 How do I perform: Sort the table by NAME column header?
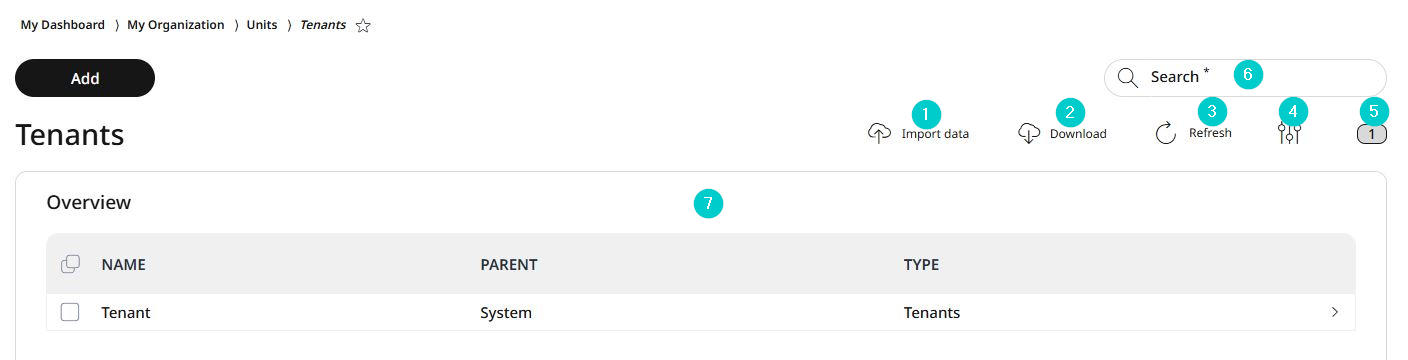[x=124, y=265]
